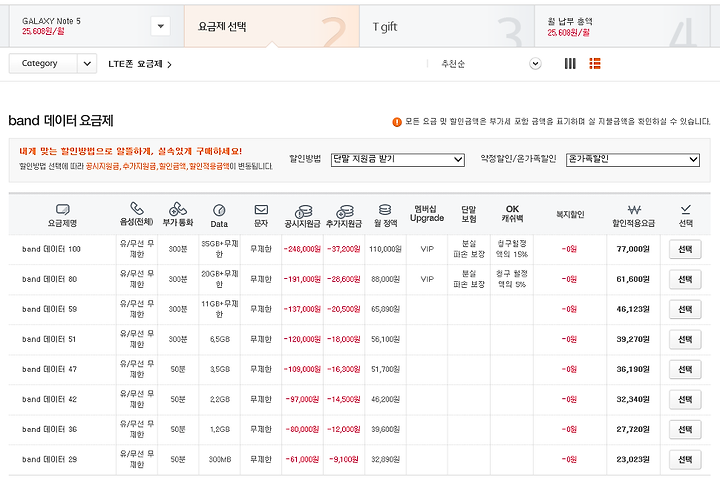
Task: Click the OK 캐쉬백 column header
Action: (512, 214)
